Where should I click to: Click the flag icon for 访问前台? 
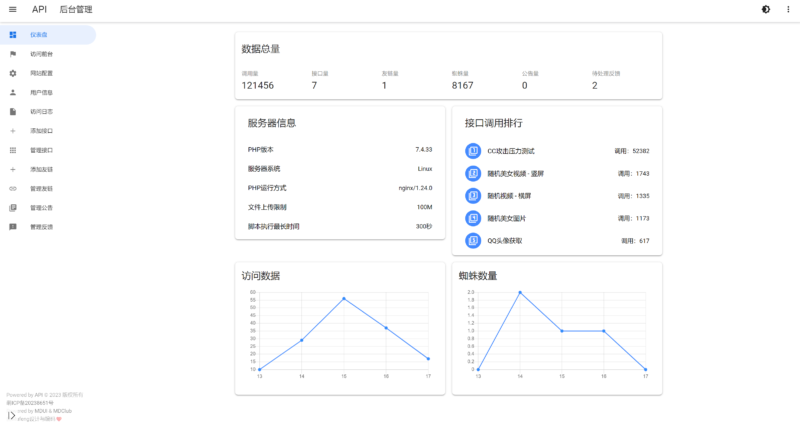(x=13, y=54)
